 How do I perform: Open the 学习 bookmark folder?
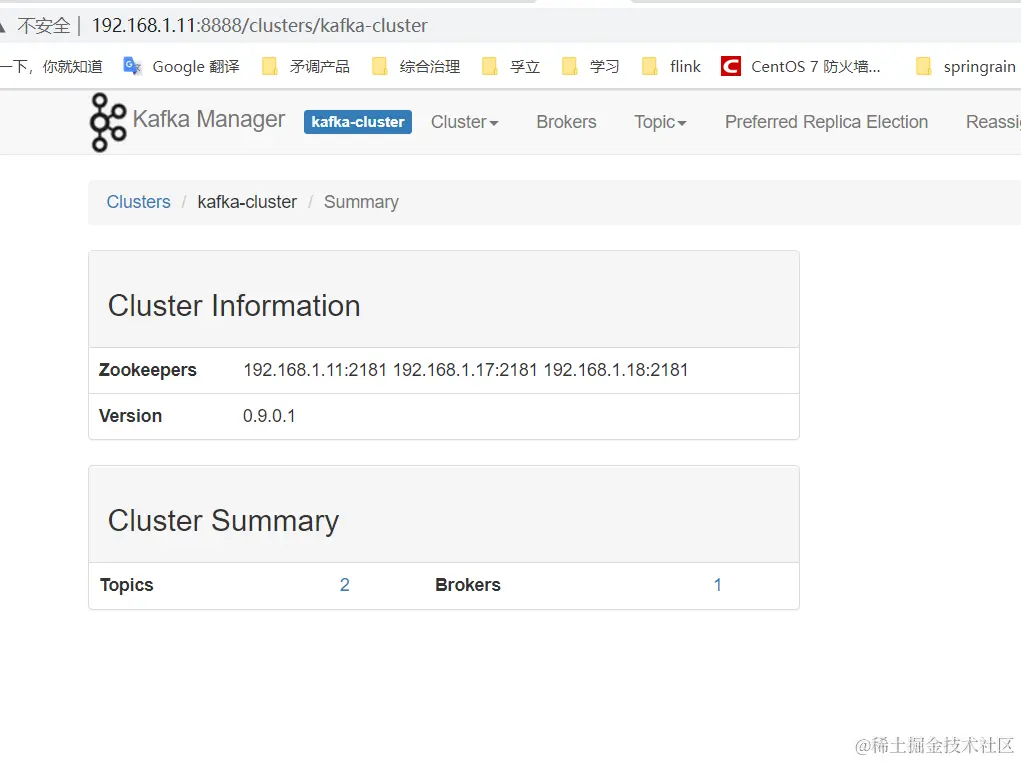[590, 66]
